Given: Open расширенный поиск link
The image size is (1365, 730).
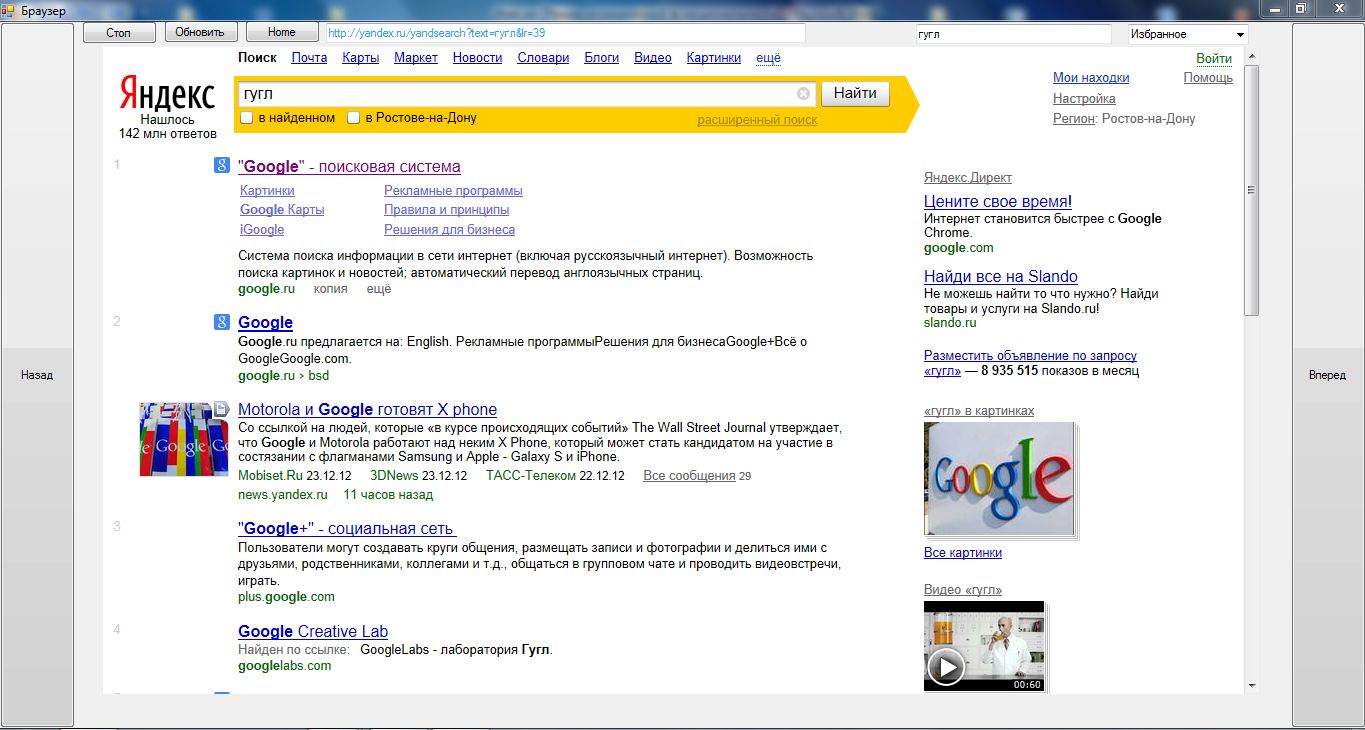Looking at the screenshot, I should point(757,120).
